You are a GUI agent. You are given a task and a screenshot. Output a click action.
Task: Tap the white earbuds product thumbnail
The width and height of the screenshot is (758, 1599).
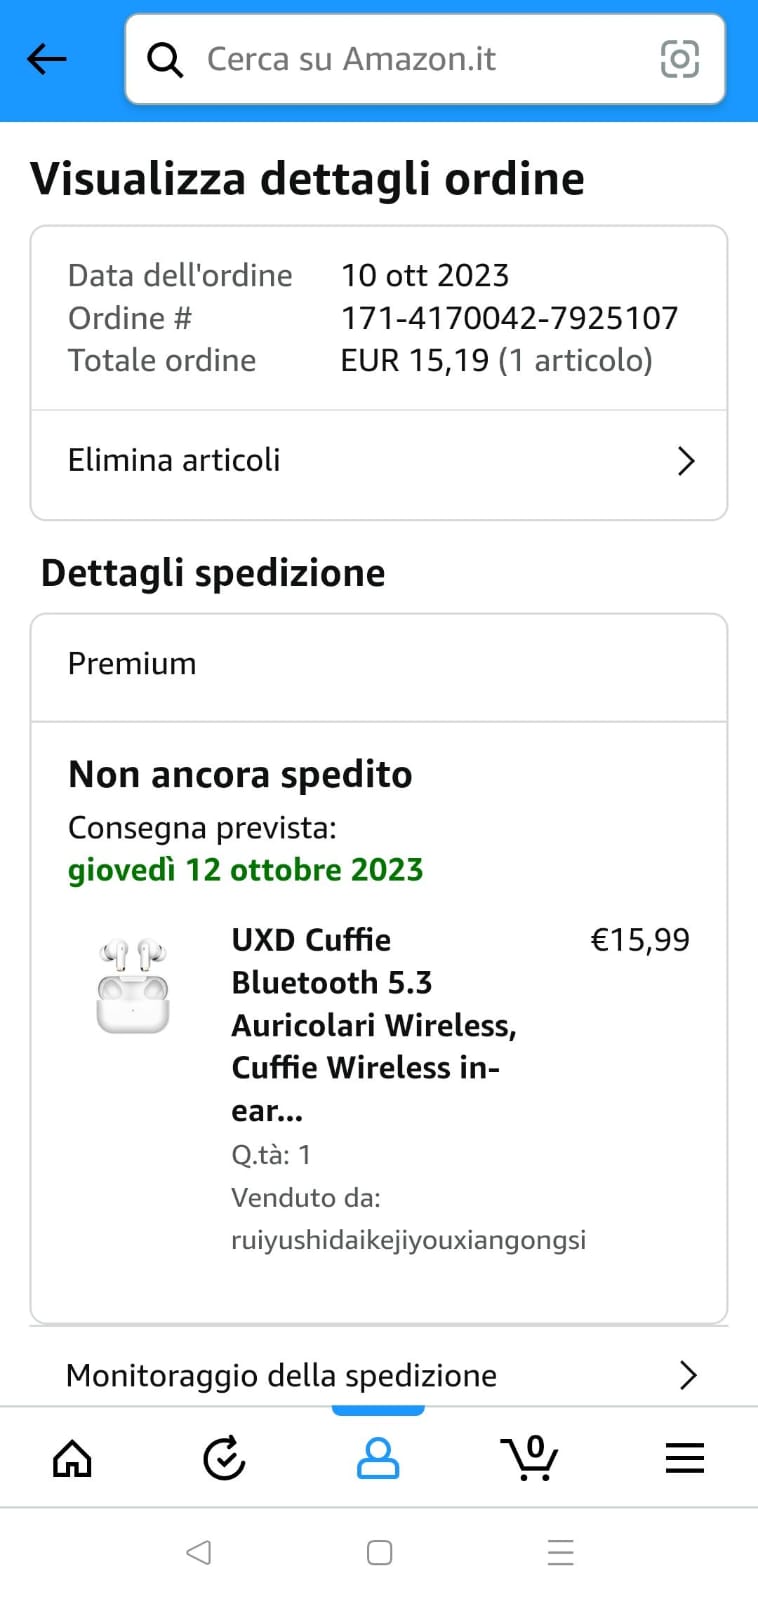coord(132,986)
